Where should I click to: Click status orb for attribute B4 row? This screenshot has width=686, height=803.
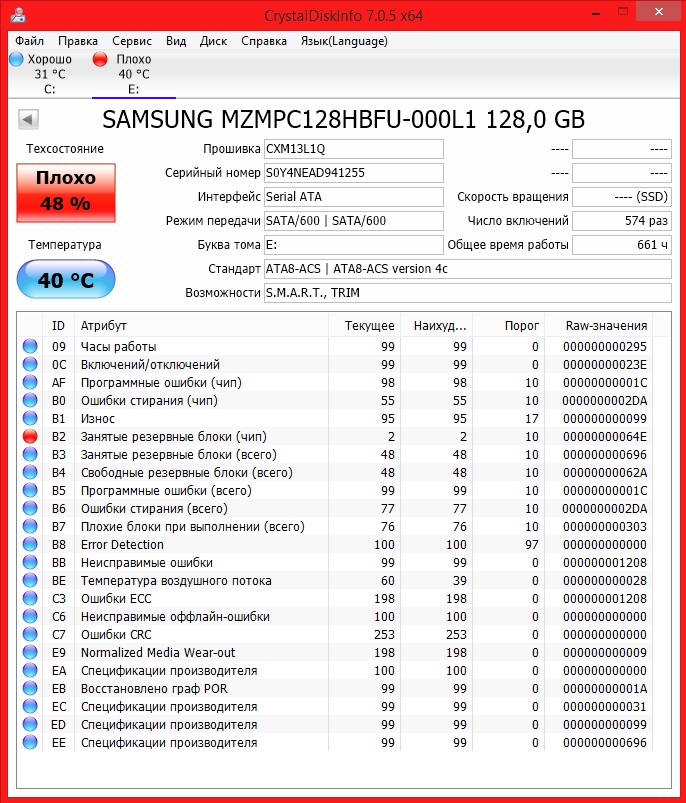tap(30, 472)
